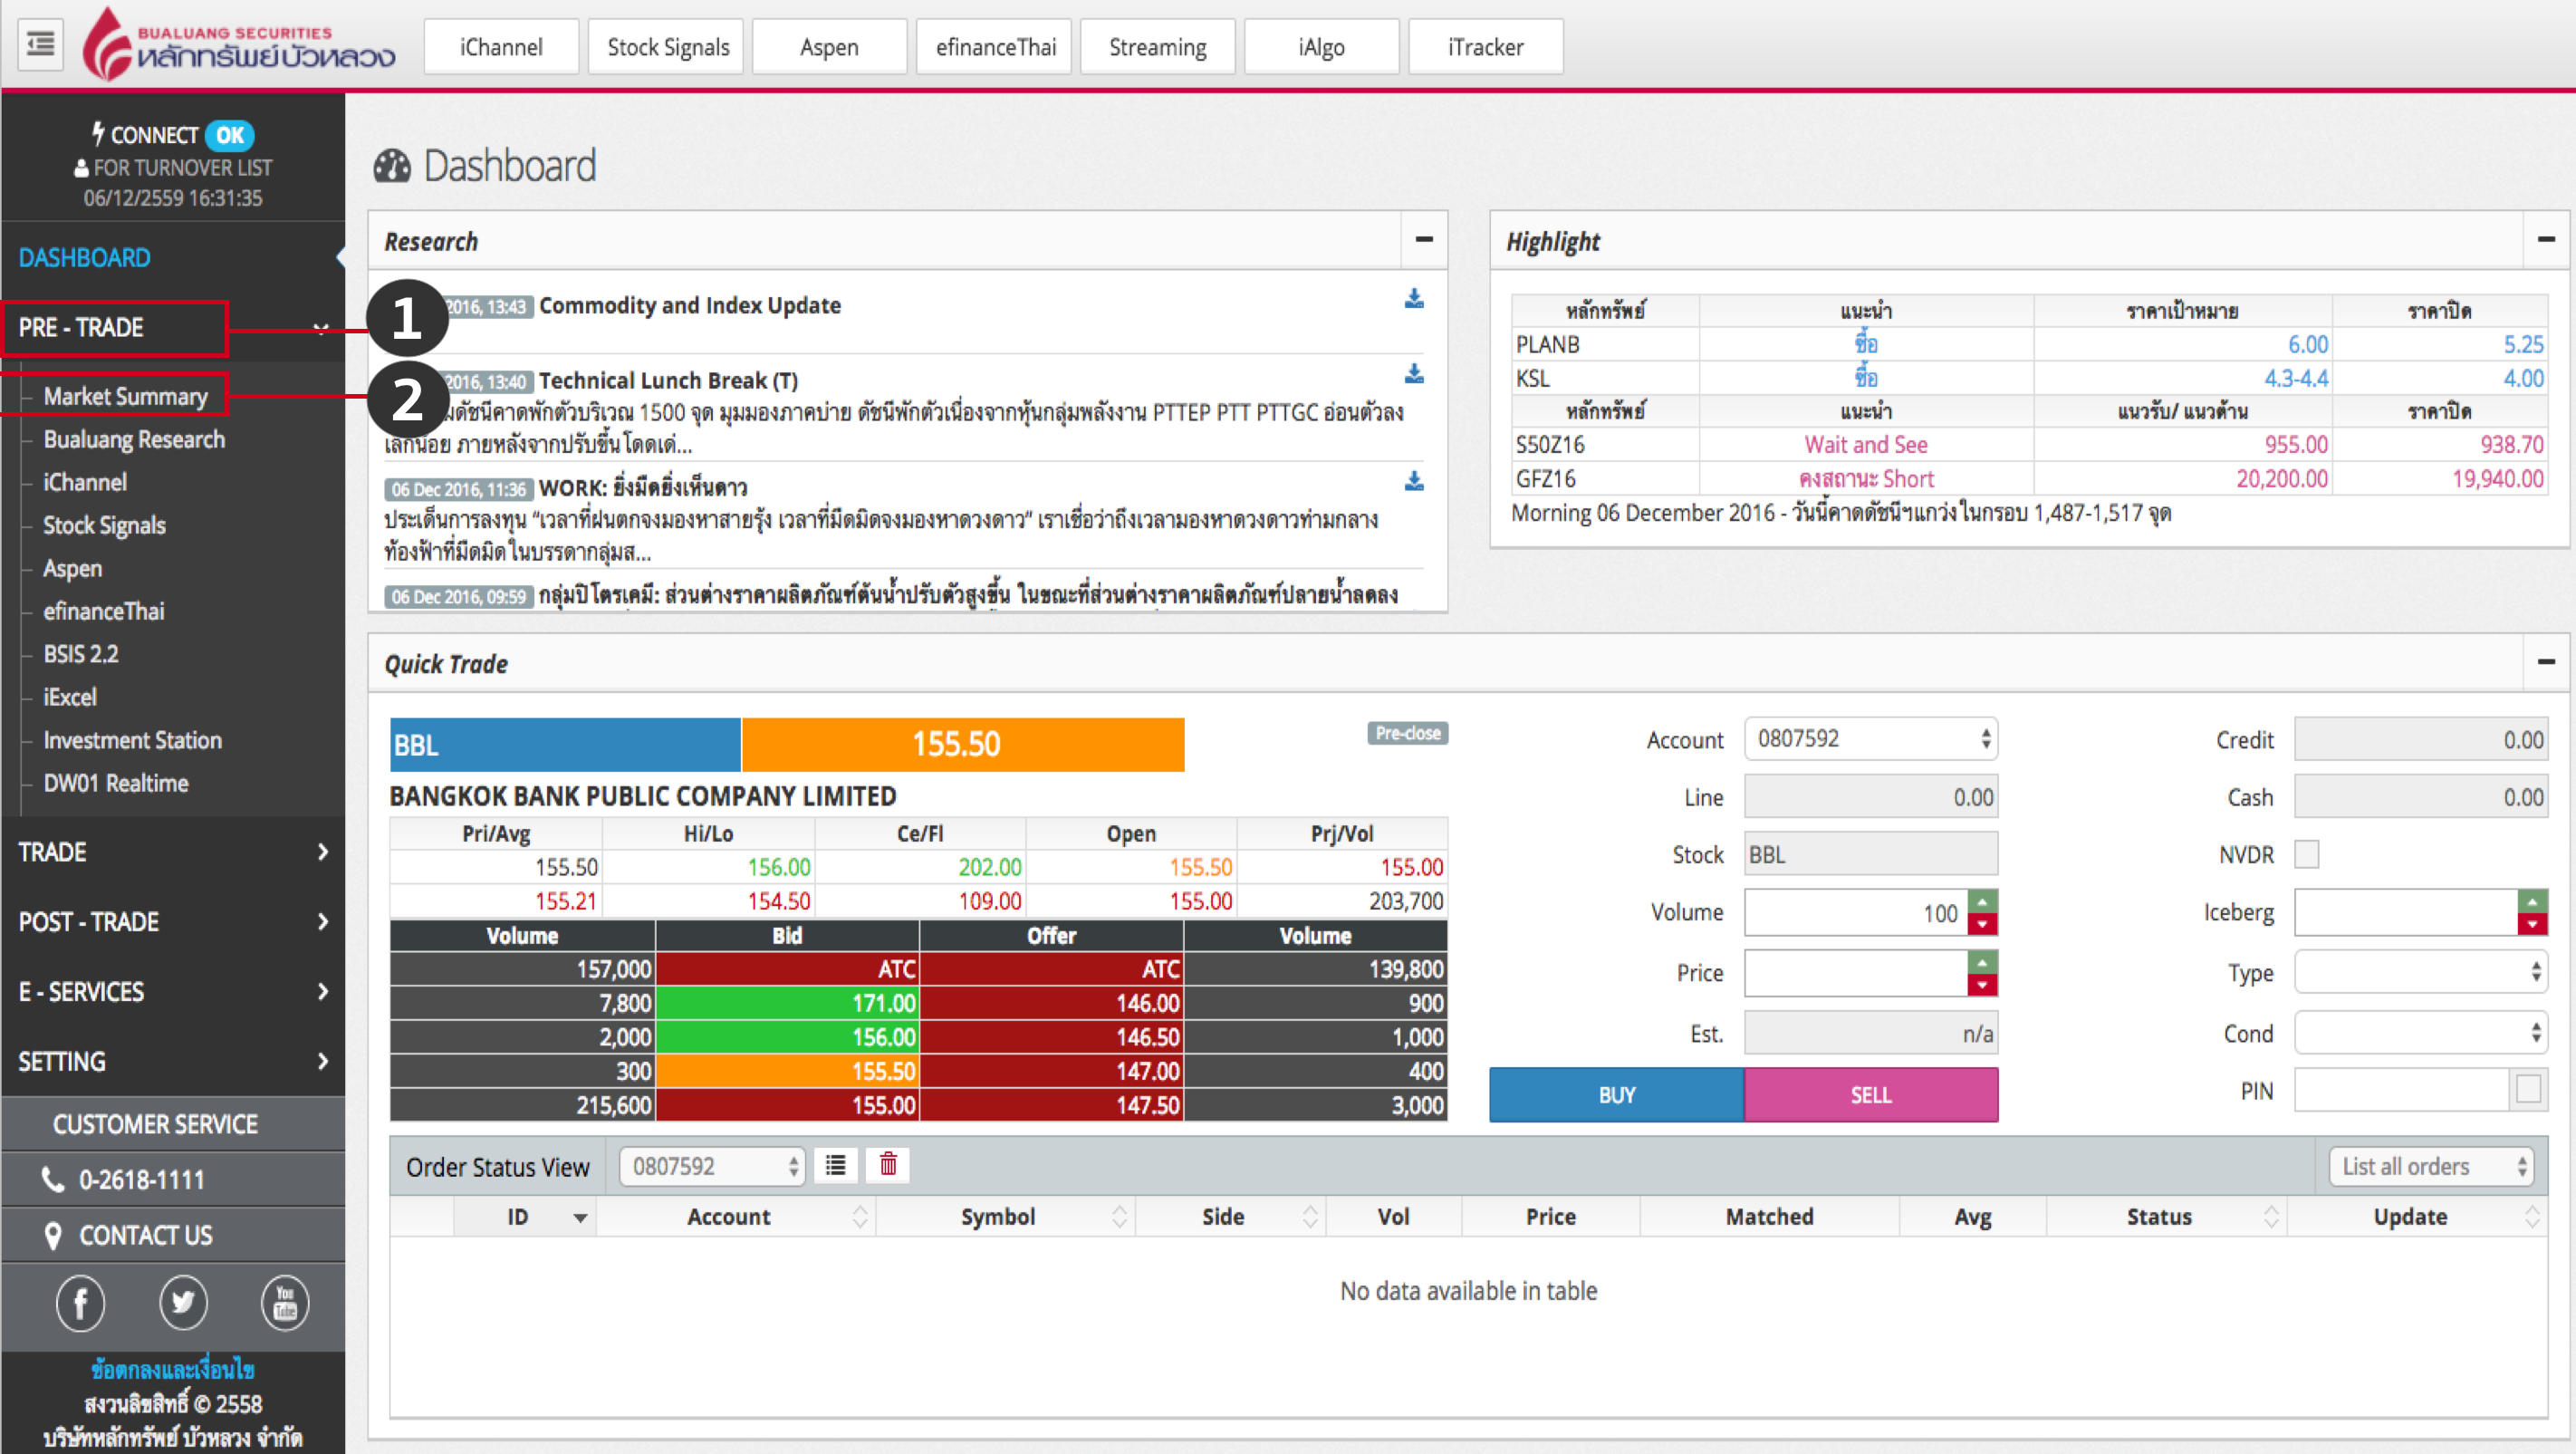This screenshot has width=2576, height=1454.
Task: Select Bualuang Research in the sidebar
Action: [134, 439]
